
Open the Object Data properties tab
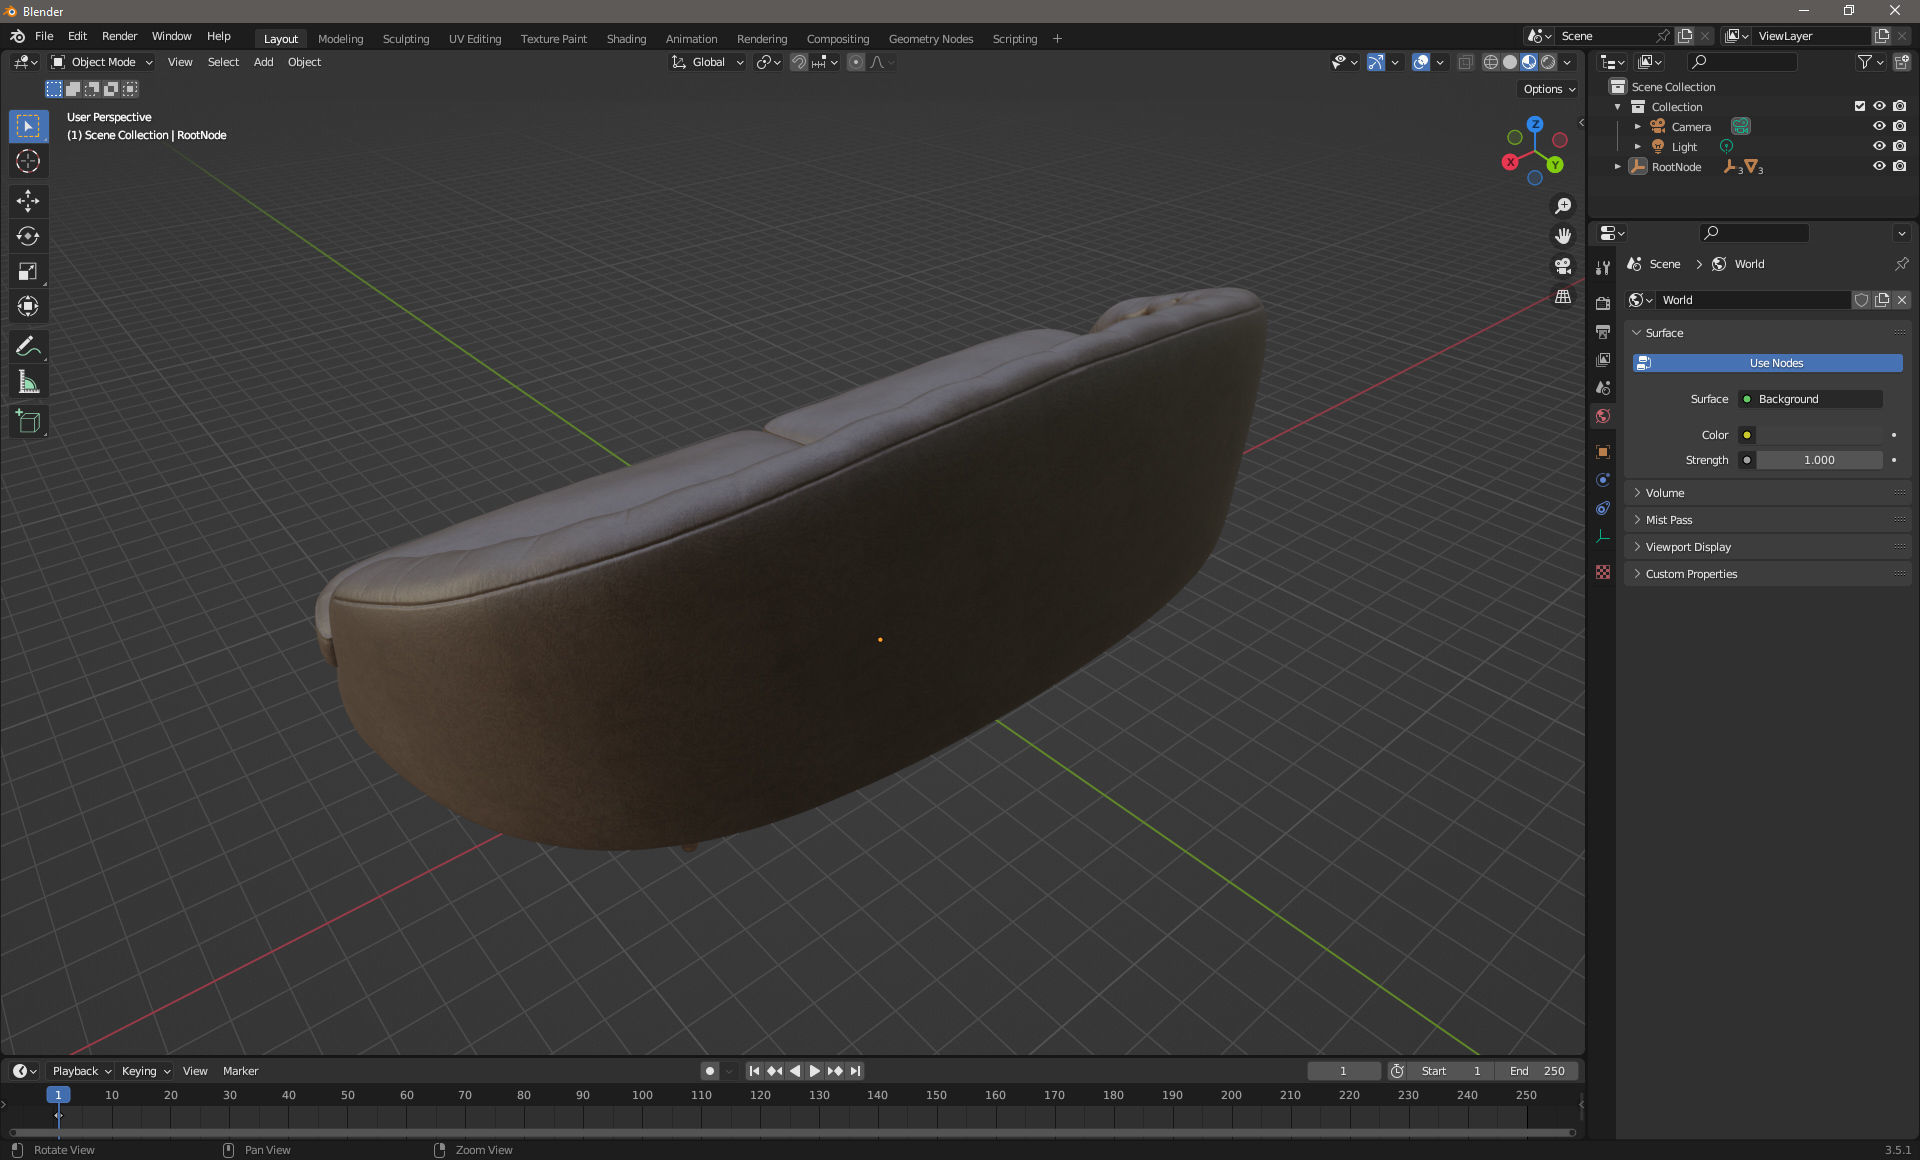1603,536
